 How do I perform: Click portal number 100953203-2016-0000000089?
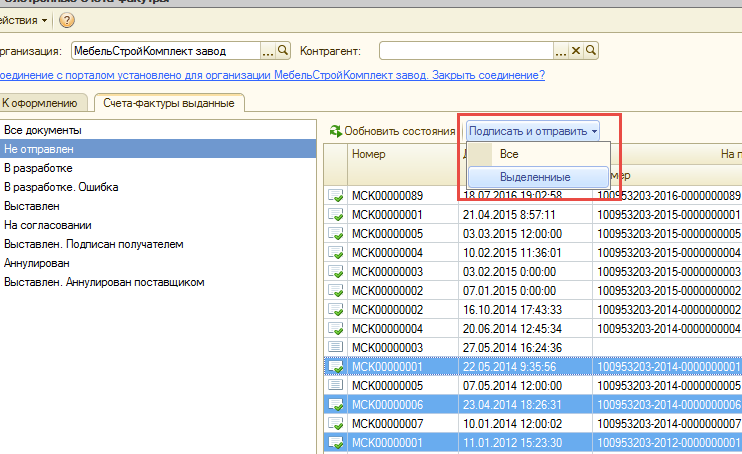668,196
